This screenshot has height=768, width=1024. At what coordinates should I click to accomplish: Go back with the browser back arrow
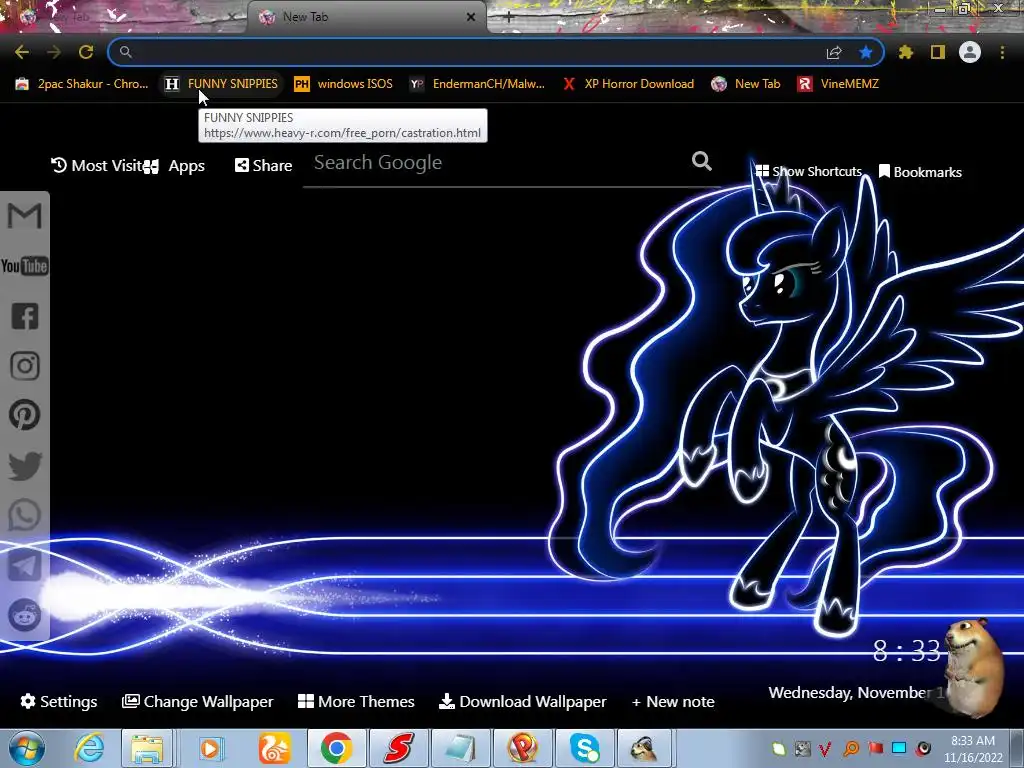pos(22,52)
